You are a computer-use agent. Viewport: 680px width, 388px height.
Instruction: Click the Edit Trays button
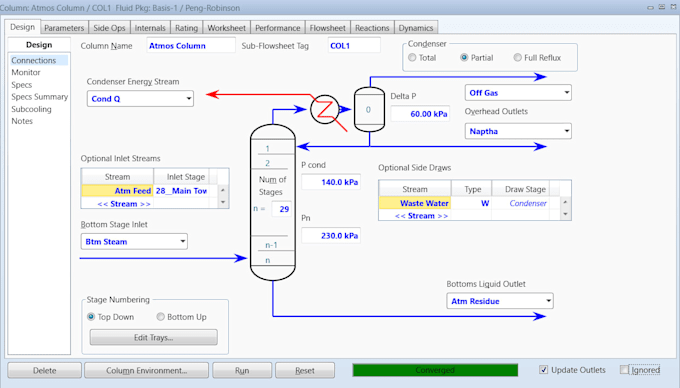pos(154,337)
